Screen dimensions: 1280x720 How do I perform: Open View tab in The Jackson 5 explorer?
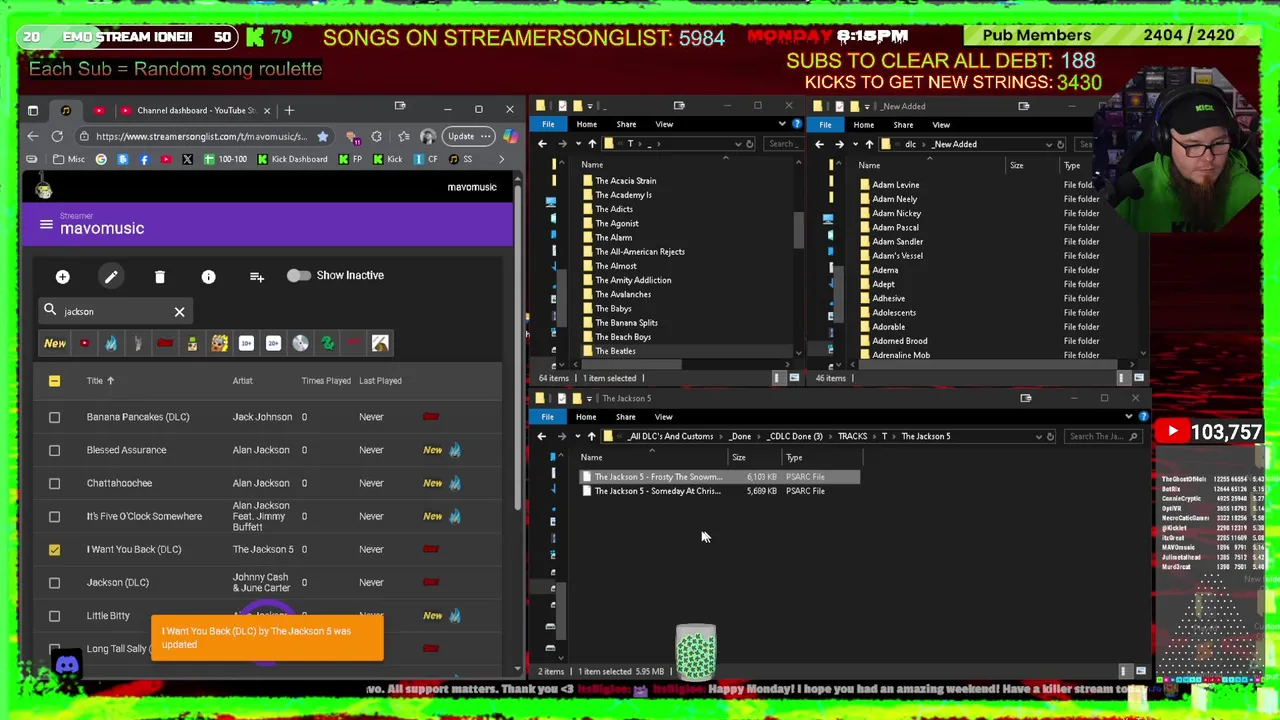(663, 417)
